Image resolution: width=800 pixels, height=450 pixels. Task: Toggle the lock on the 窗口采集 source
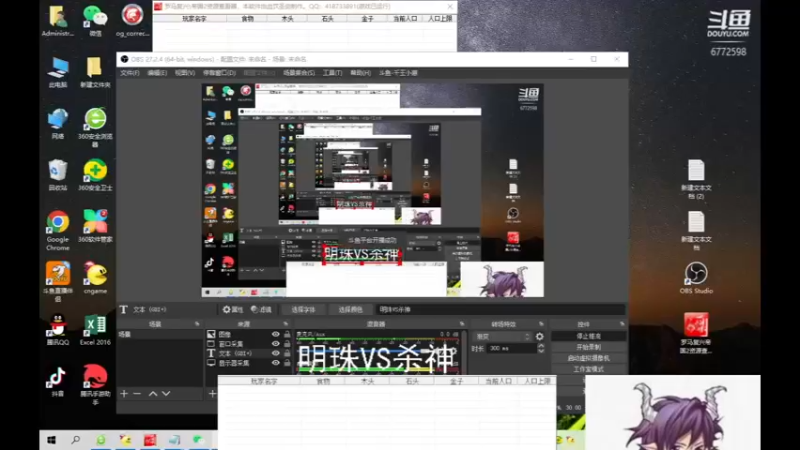pos(287,344)
